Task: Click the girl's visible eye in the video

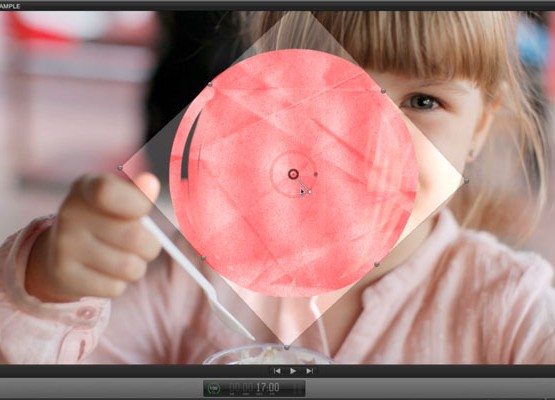Action: 423,102
